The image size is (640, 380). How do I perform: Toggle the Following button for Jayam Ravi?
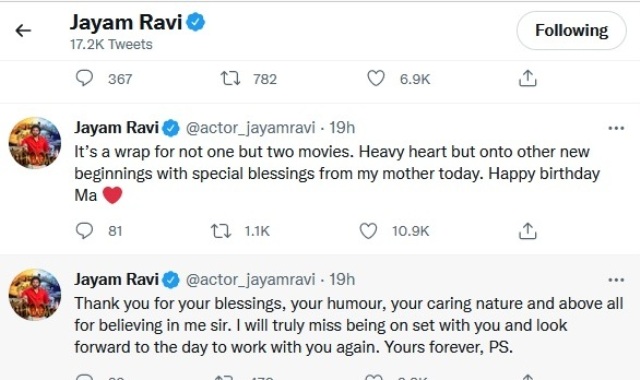click(571, 31)
